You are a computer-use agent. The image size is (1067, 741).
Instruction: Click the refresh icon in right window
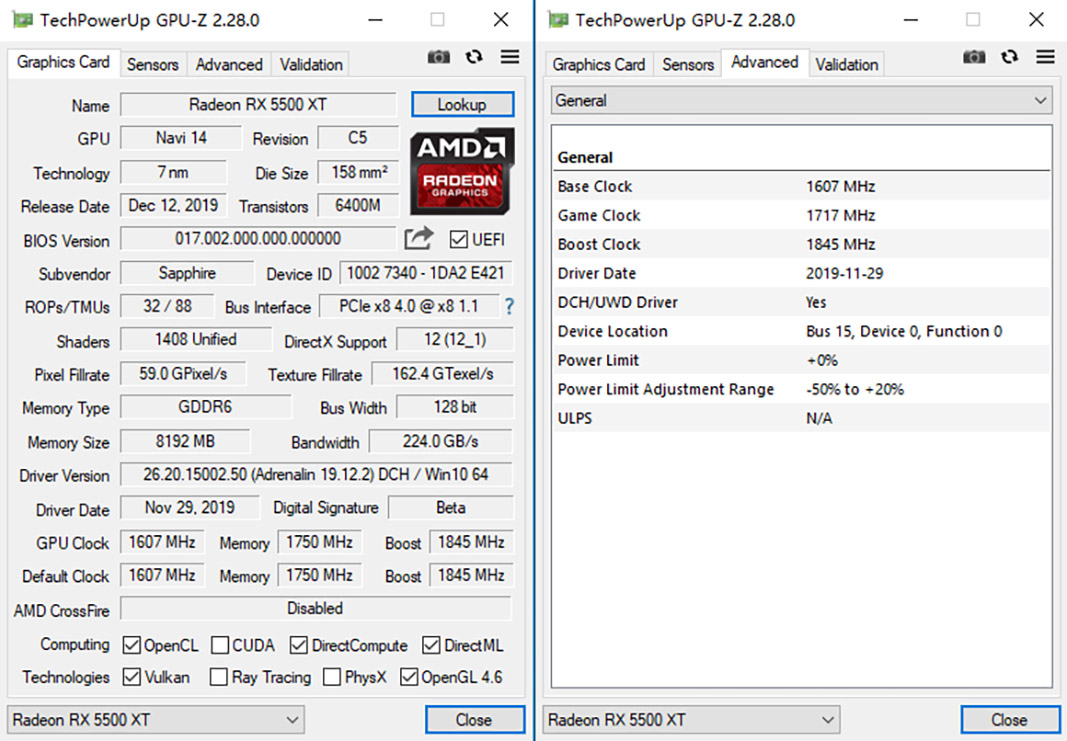(x=1009, y=57)
